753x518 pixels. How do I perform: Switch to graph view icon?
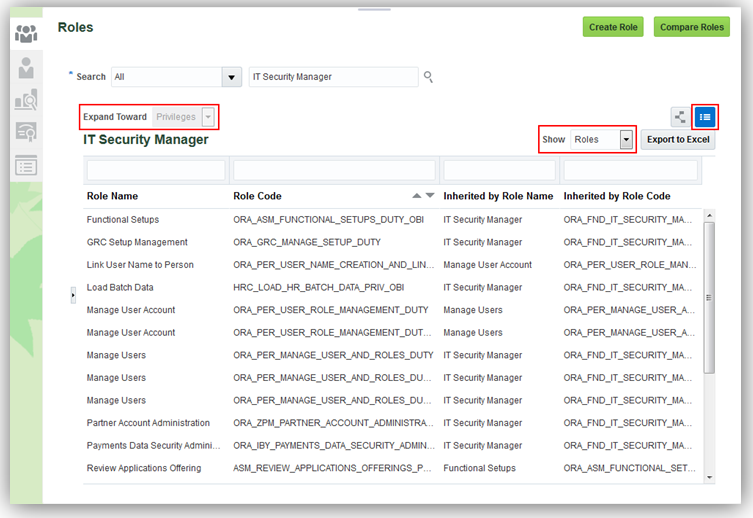tap(680, 117)
